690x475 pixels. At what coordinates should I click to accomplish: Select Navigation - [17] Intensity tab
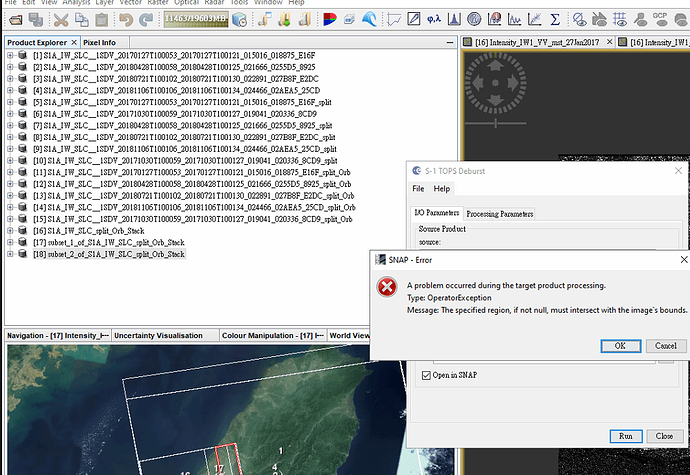[58, 335]
